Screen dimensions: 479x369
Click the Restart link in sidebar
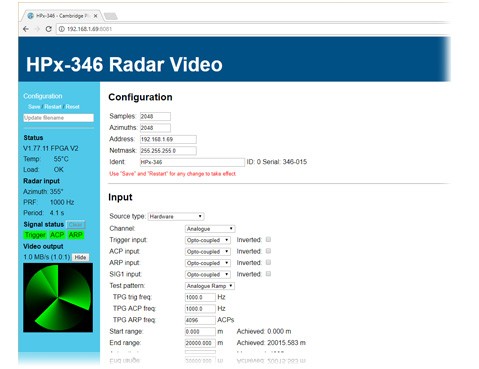[53, 107]
